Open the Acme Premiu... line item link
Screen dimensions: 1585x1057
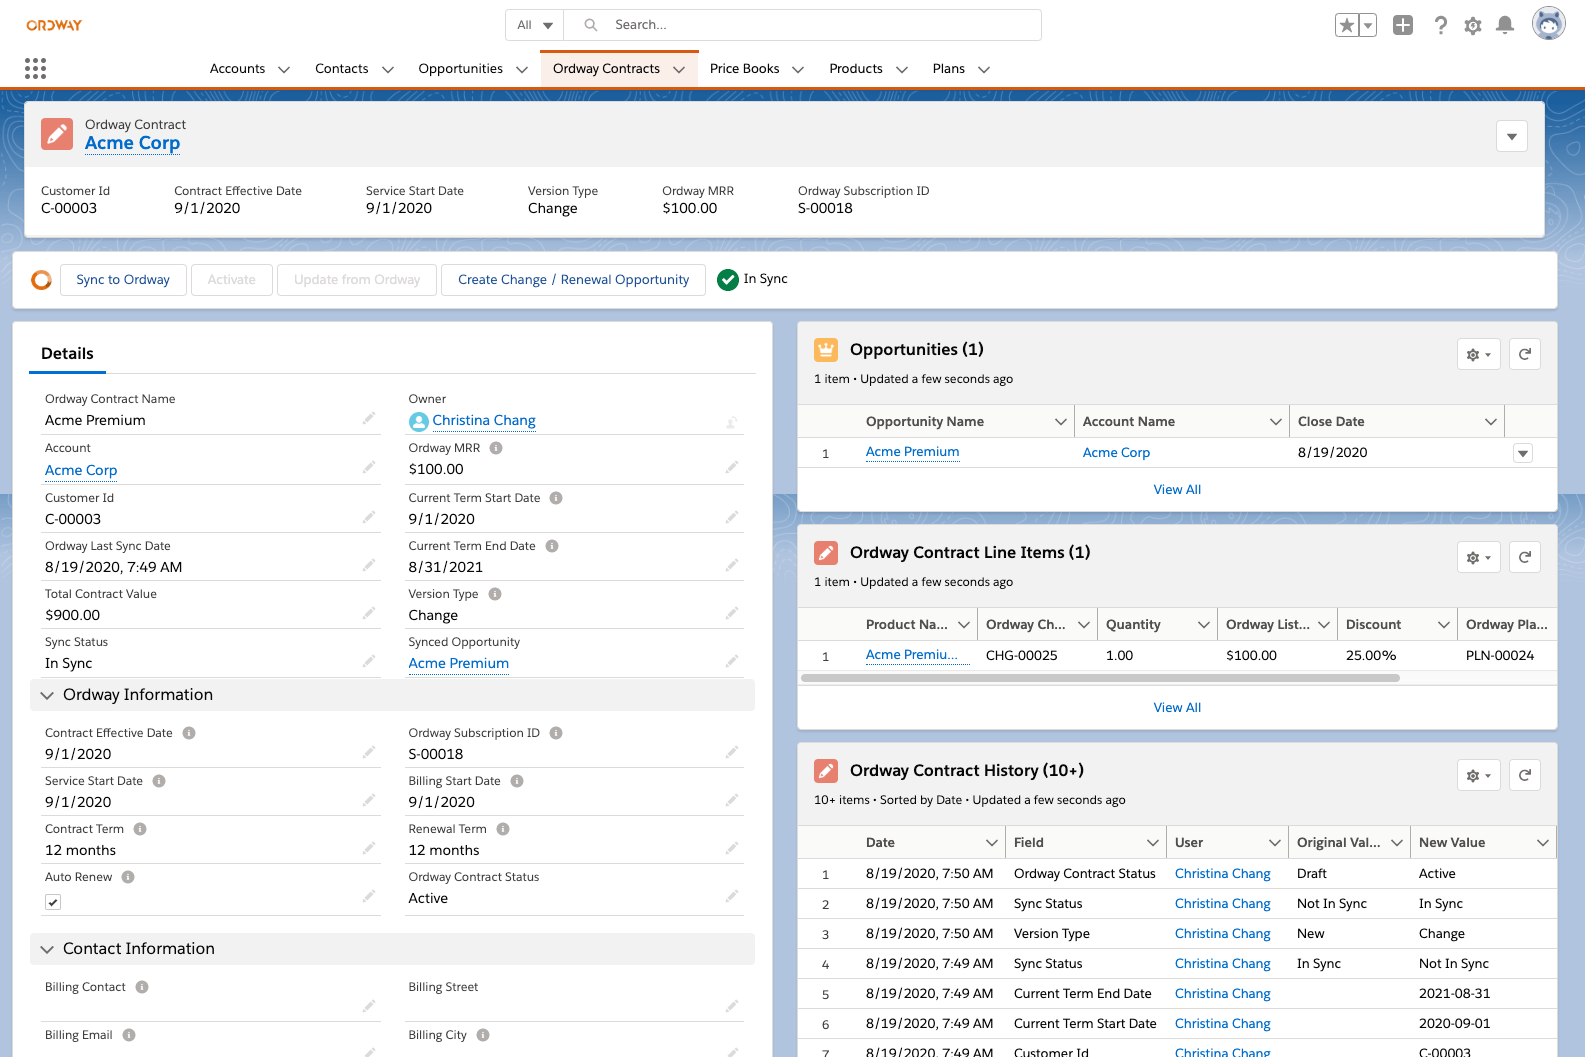[911, 655]
